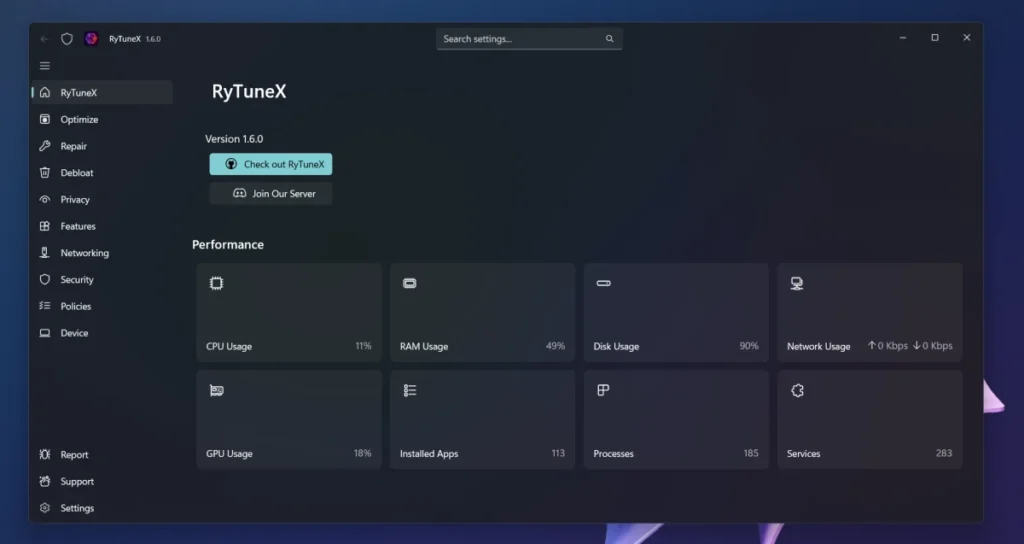
Task: Click the CPU chip icon
Action: 216,283
